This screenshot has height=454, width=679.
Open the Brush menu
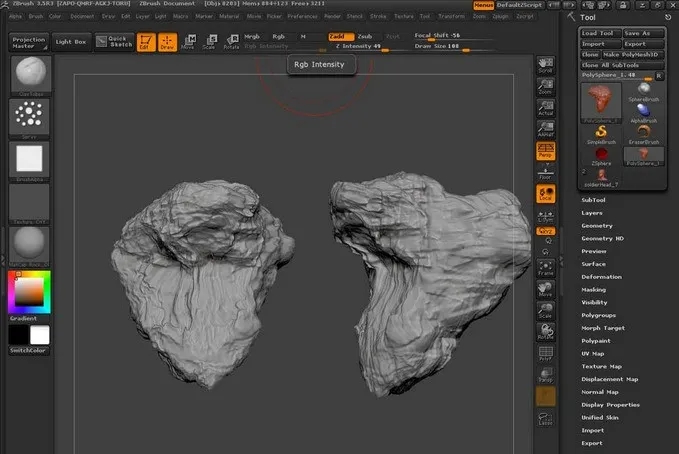[36, 16]
